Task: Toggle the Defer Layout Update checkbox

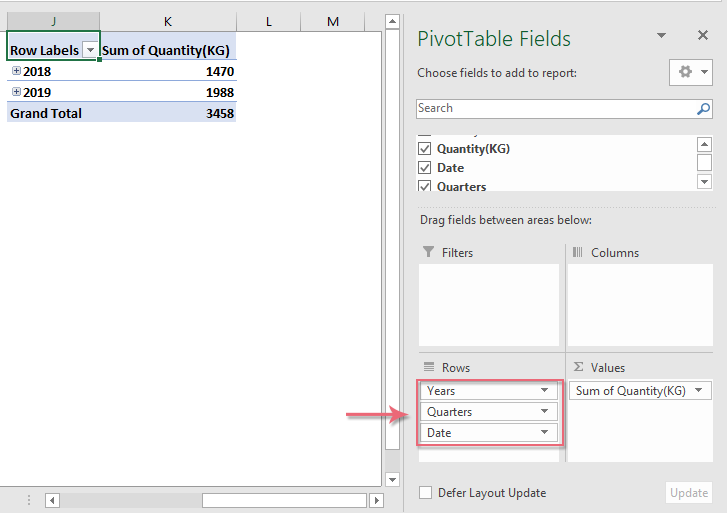Action: click(426, 492)
